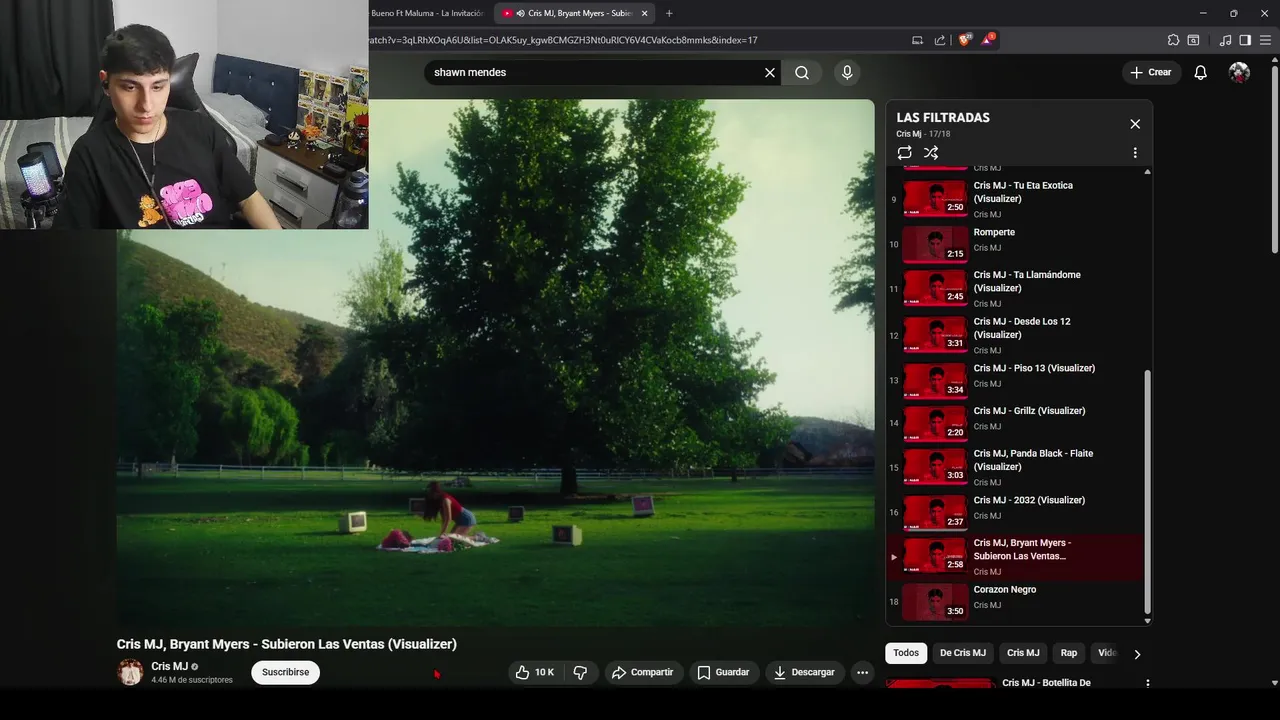The image size is (1280, 720).
Task: Click current track Subieron Las Ventas
Action: point(1015,557)
